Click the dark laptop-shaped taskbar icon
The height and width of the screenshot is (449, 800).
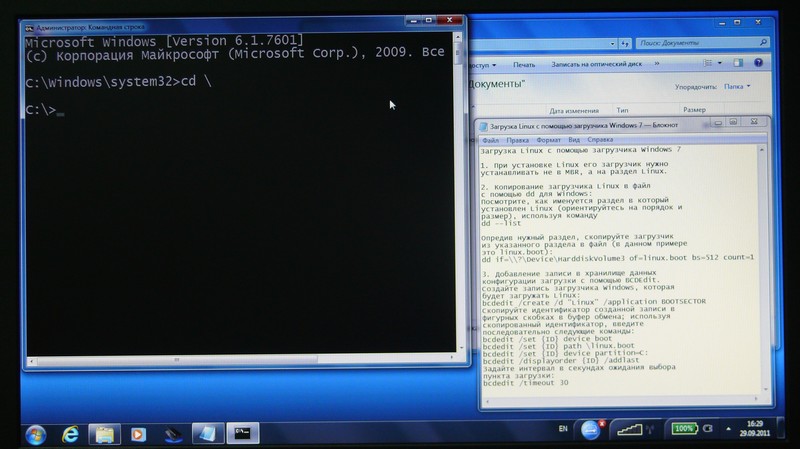(173, 435)
